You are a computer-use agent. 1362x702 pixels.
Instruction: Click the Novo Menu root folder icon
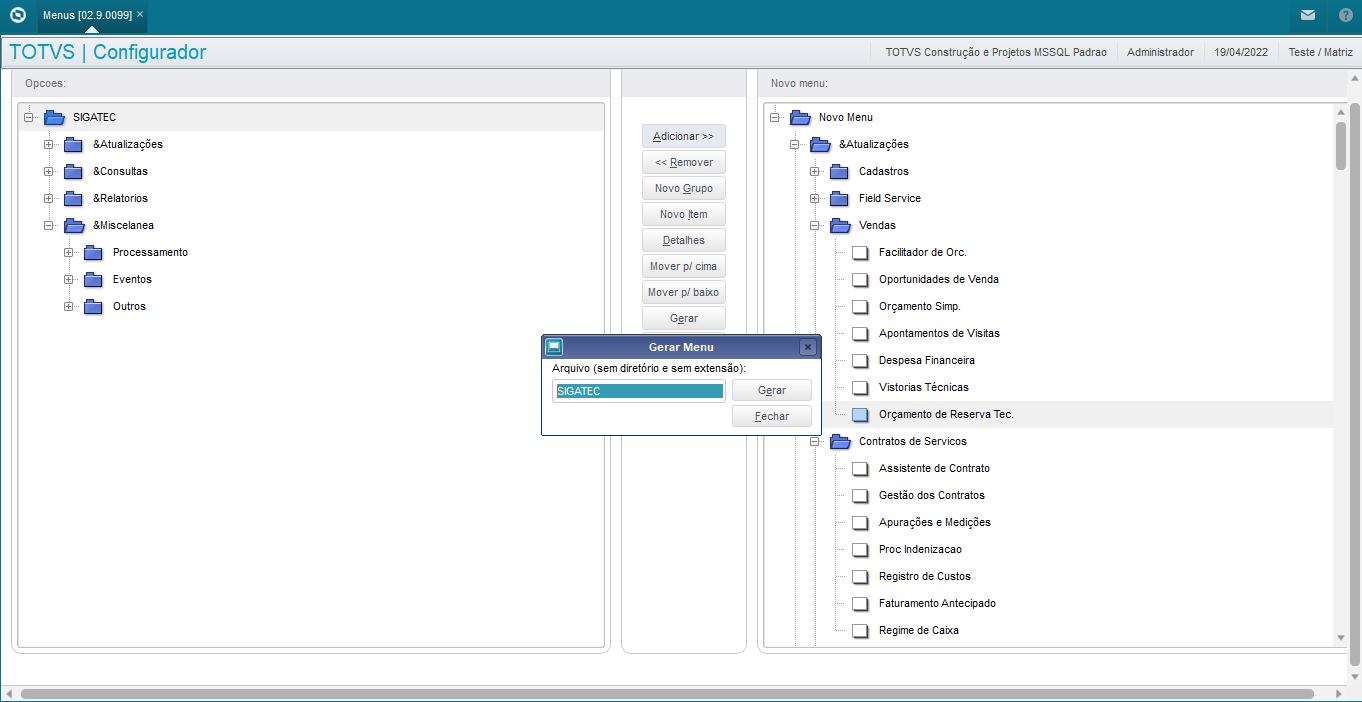800,117
